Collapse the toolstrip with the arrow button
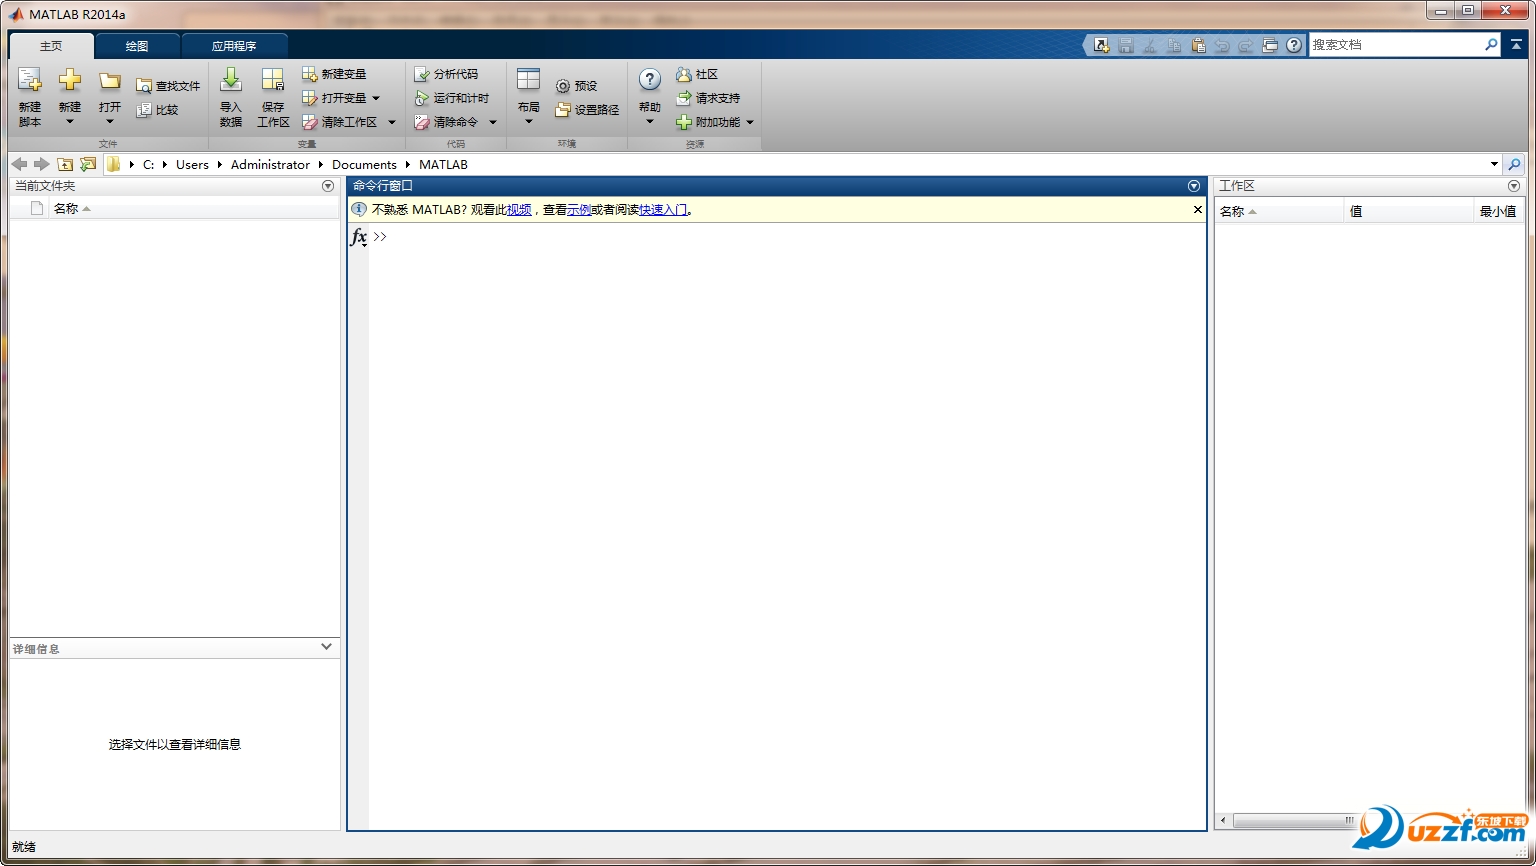Viewport: 1536px width, 866px height. (x=1516, y=45)
